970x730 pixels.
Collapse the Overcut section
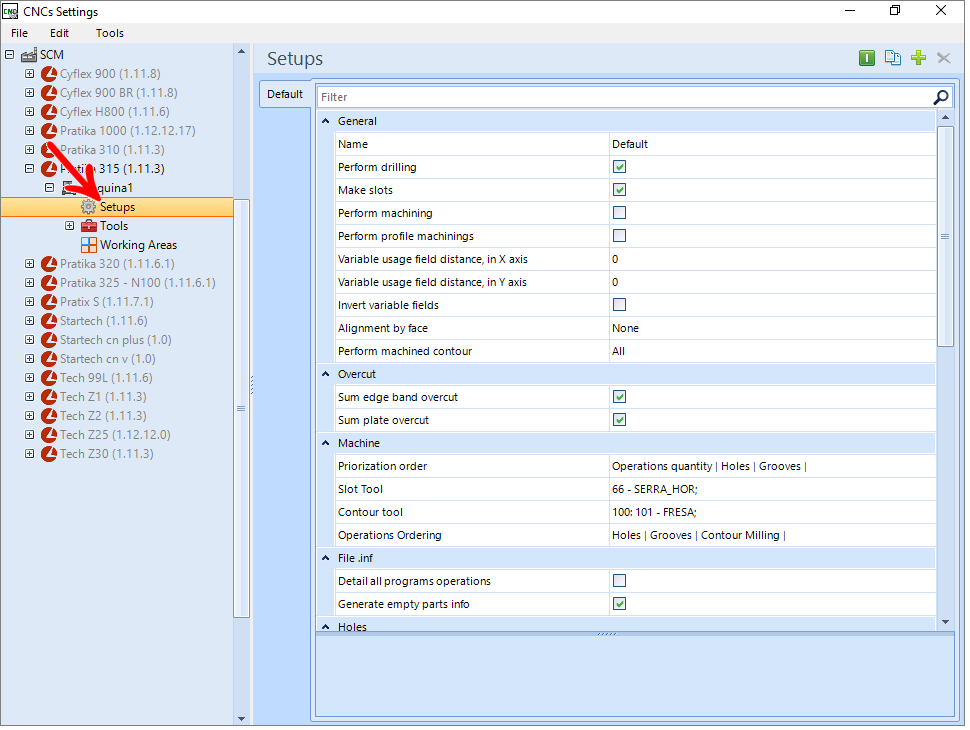point(326,374)
